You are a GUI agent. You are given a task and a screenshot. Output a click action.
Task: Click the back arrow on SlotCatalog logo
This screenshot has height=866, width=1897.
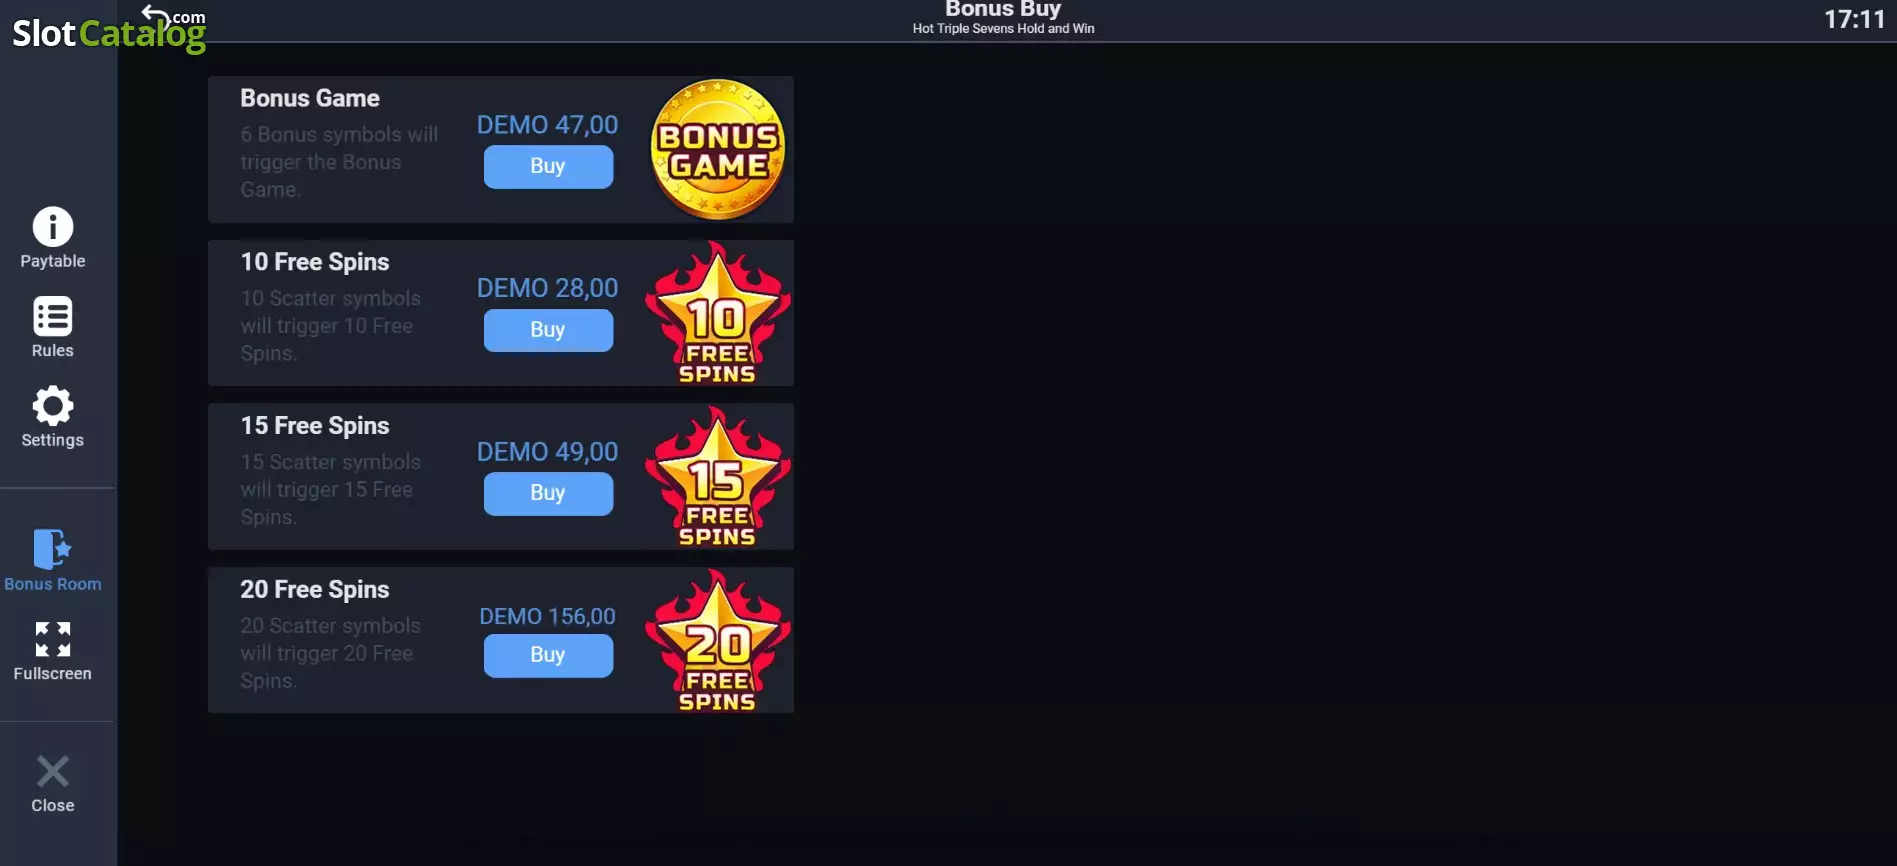click(x=155, y=14)
